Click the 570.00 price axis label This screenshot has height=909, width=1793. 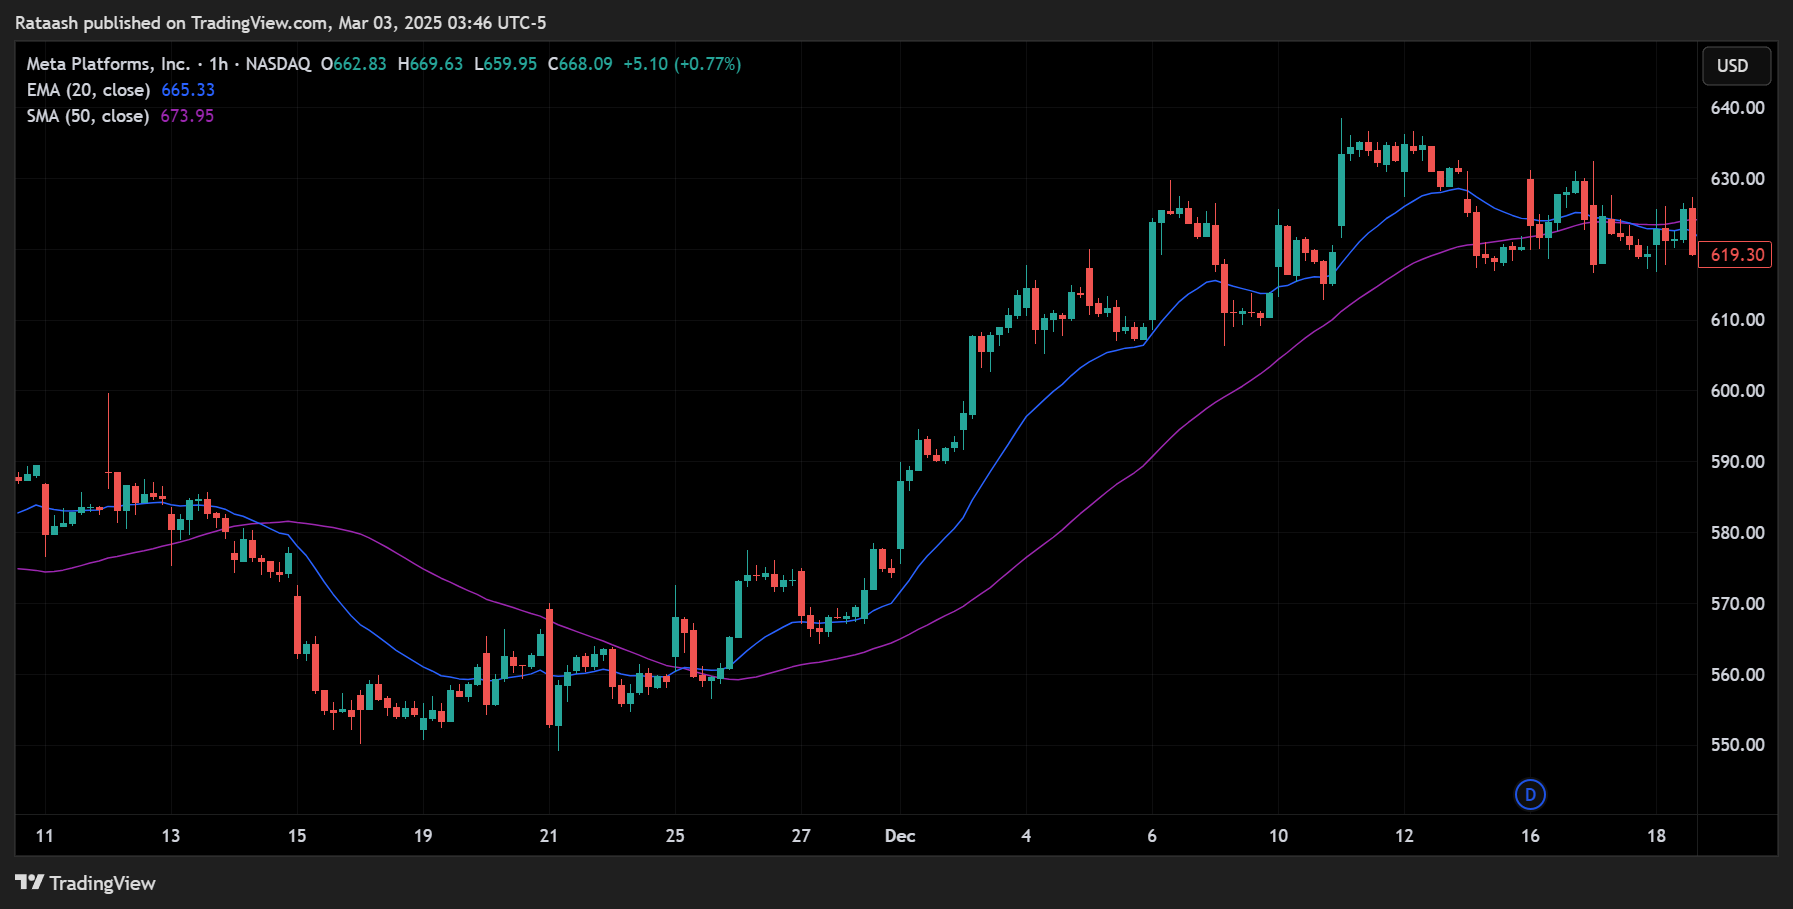pyautogui.click(x=1737, y=604)
